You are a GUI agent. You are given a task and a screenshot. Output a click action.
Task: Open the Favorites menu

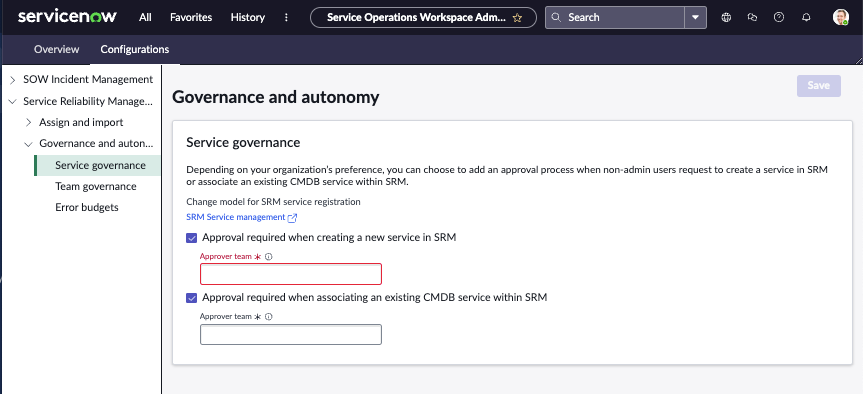pyautogui.click(x=191, y=18)
